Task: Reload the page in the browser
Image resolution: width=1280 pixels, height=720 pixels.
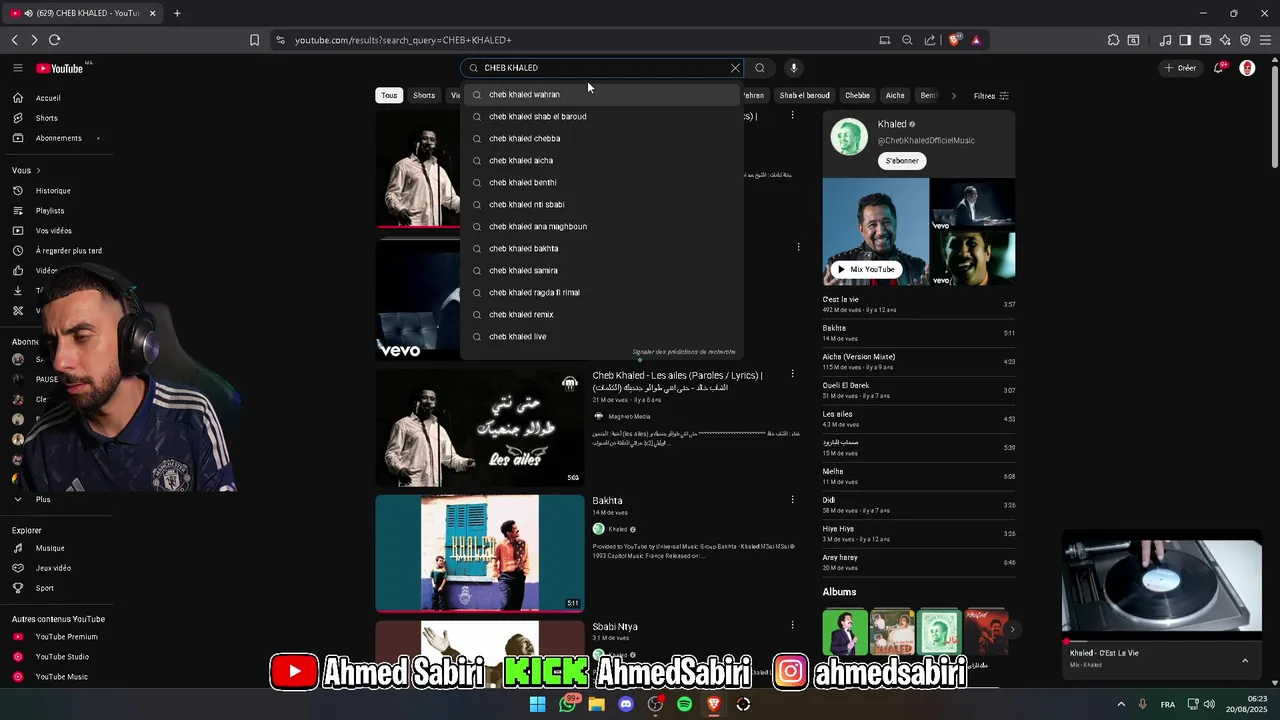Action: [54, 40]
